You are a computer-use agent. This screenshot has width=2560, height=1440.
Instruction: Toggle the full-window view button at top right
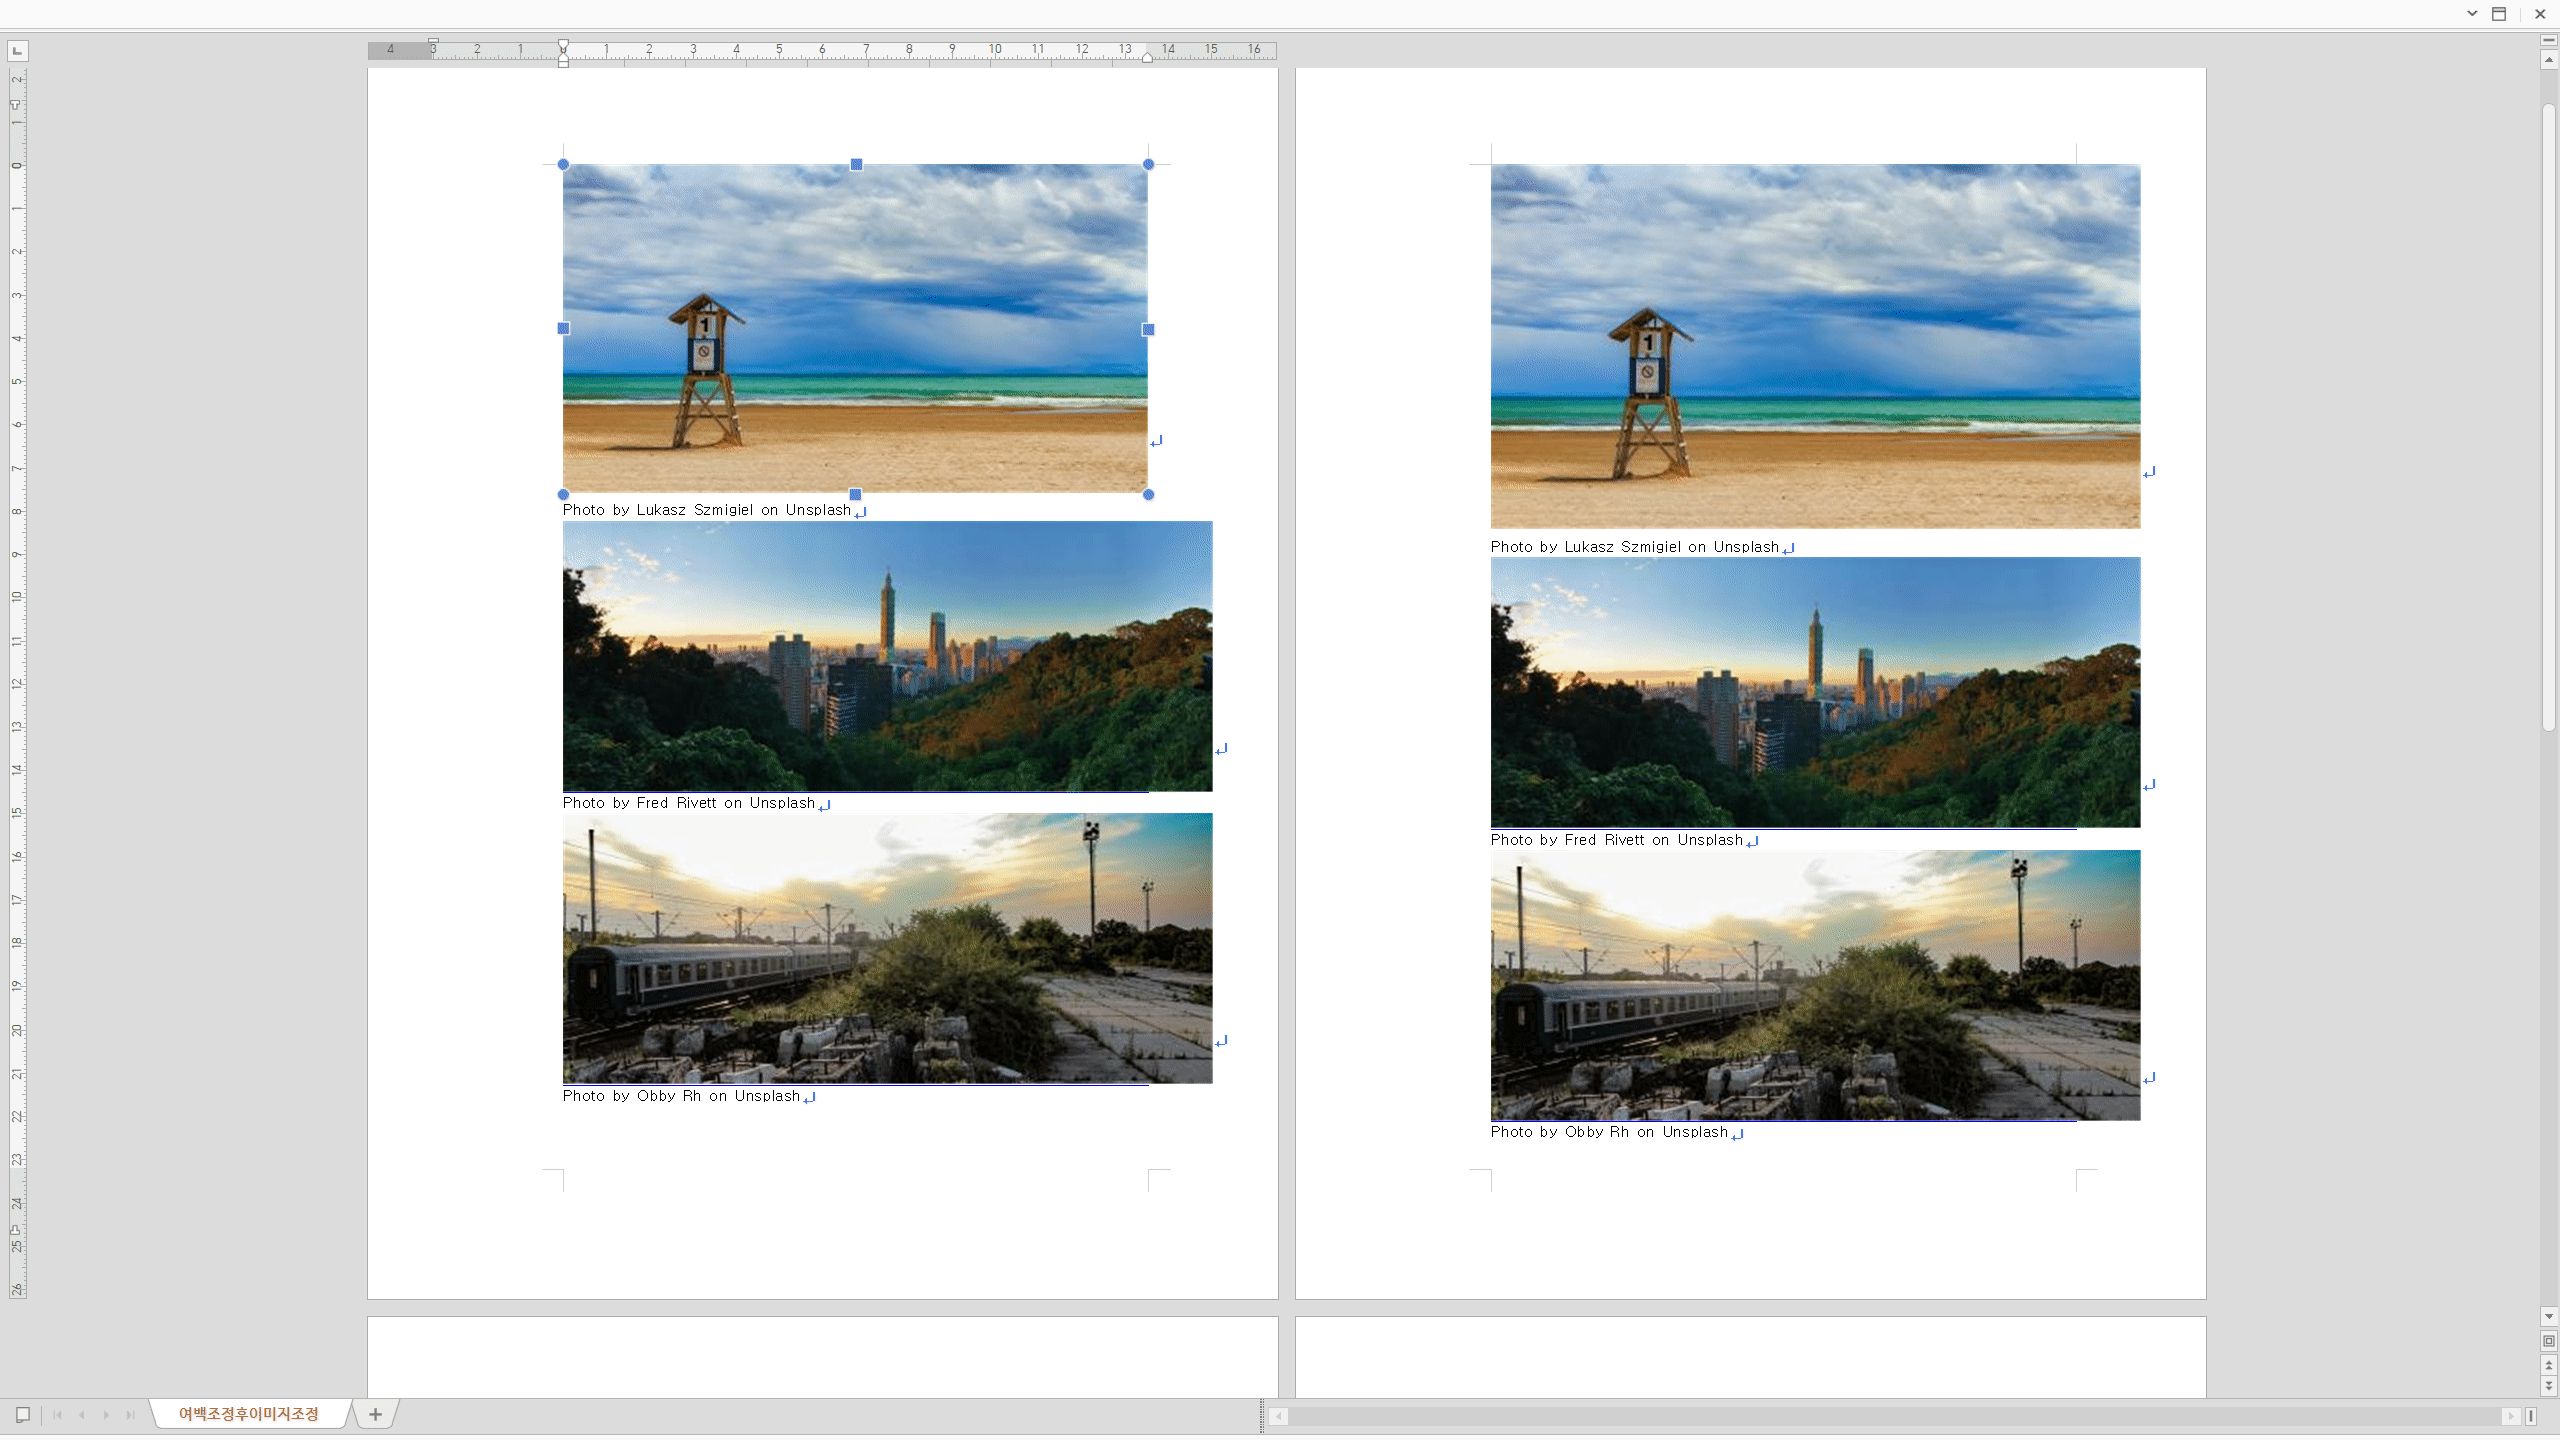click(x=2498, y=14)
